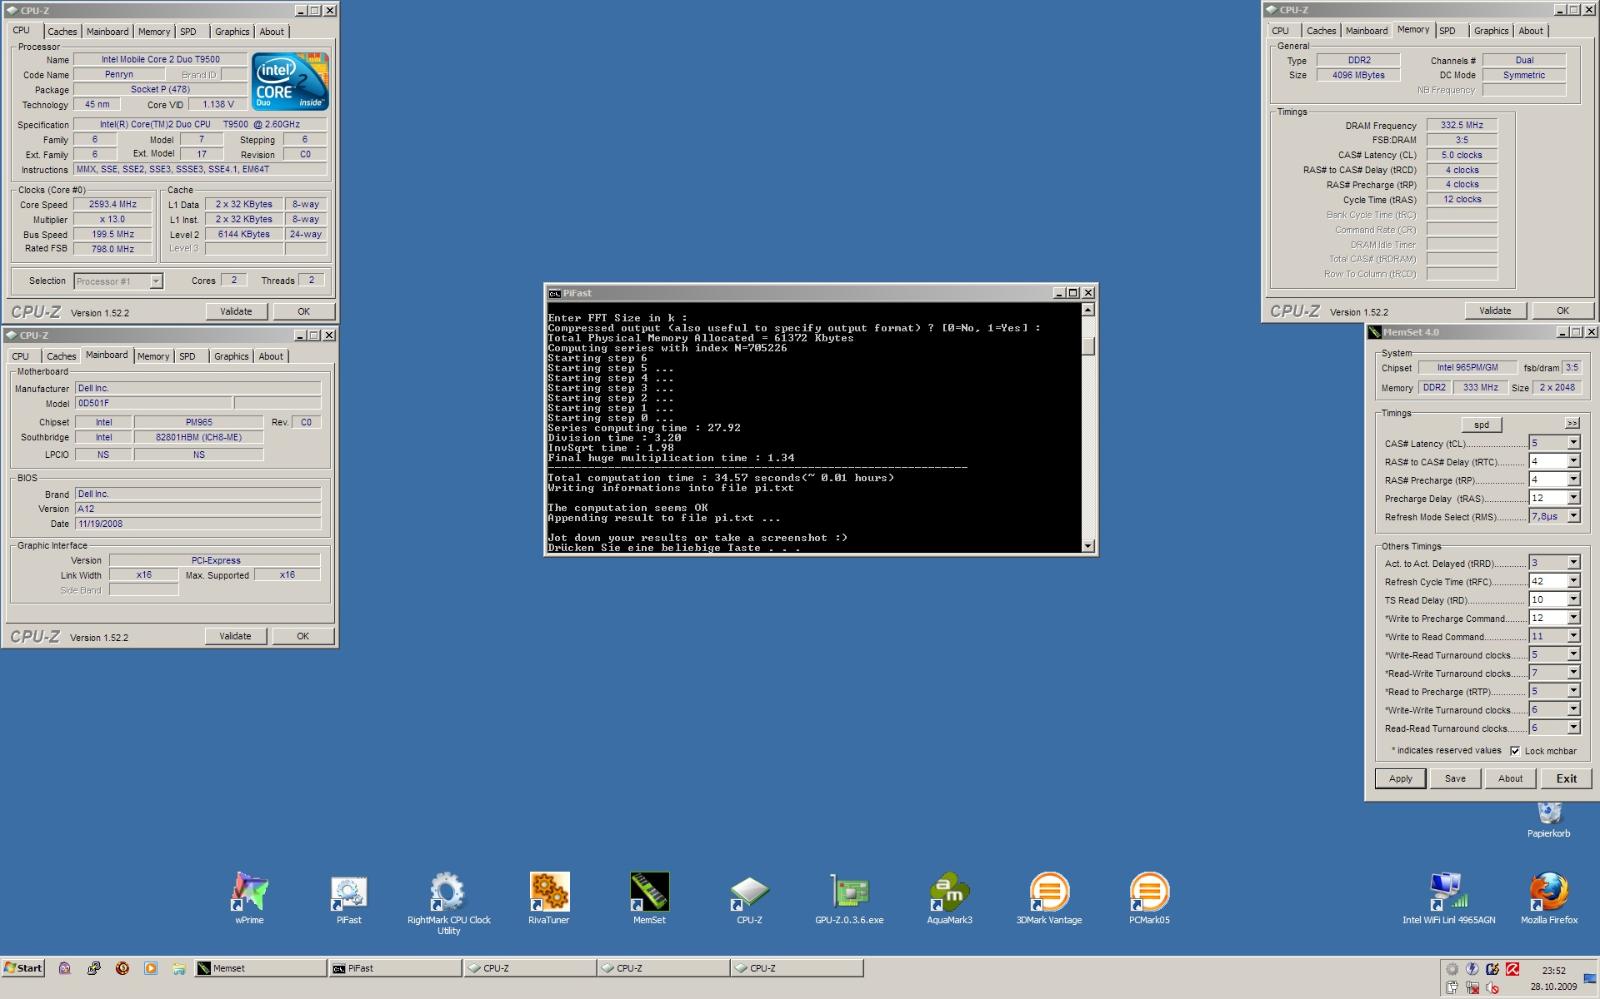This screenshot has width=1600, height=999.
Task: Click the BIOS Date field 11/19/2008
Action: [198, 524]
